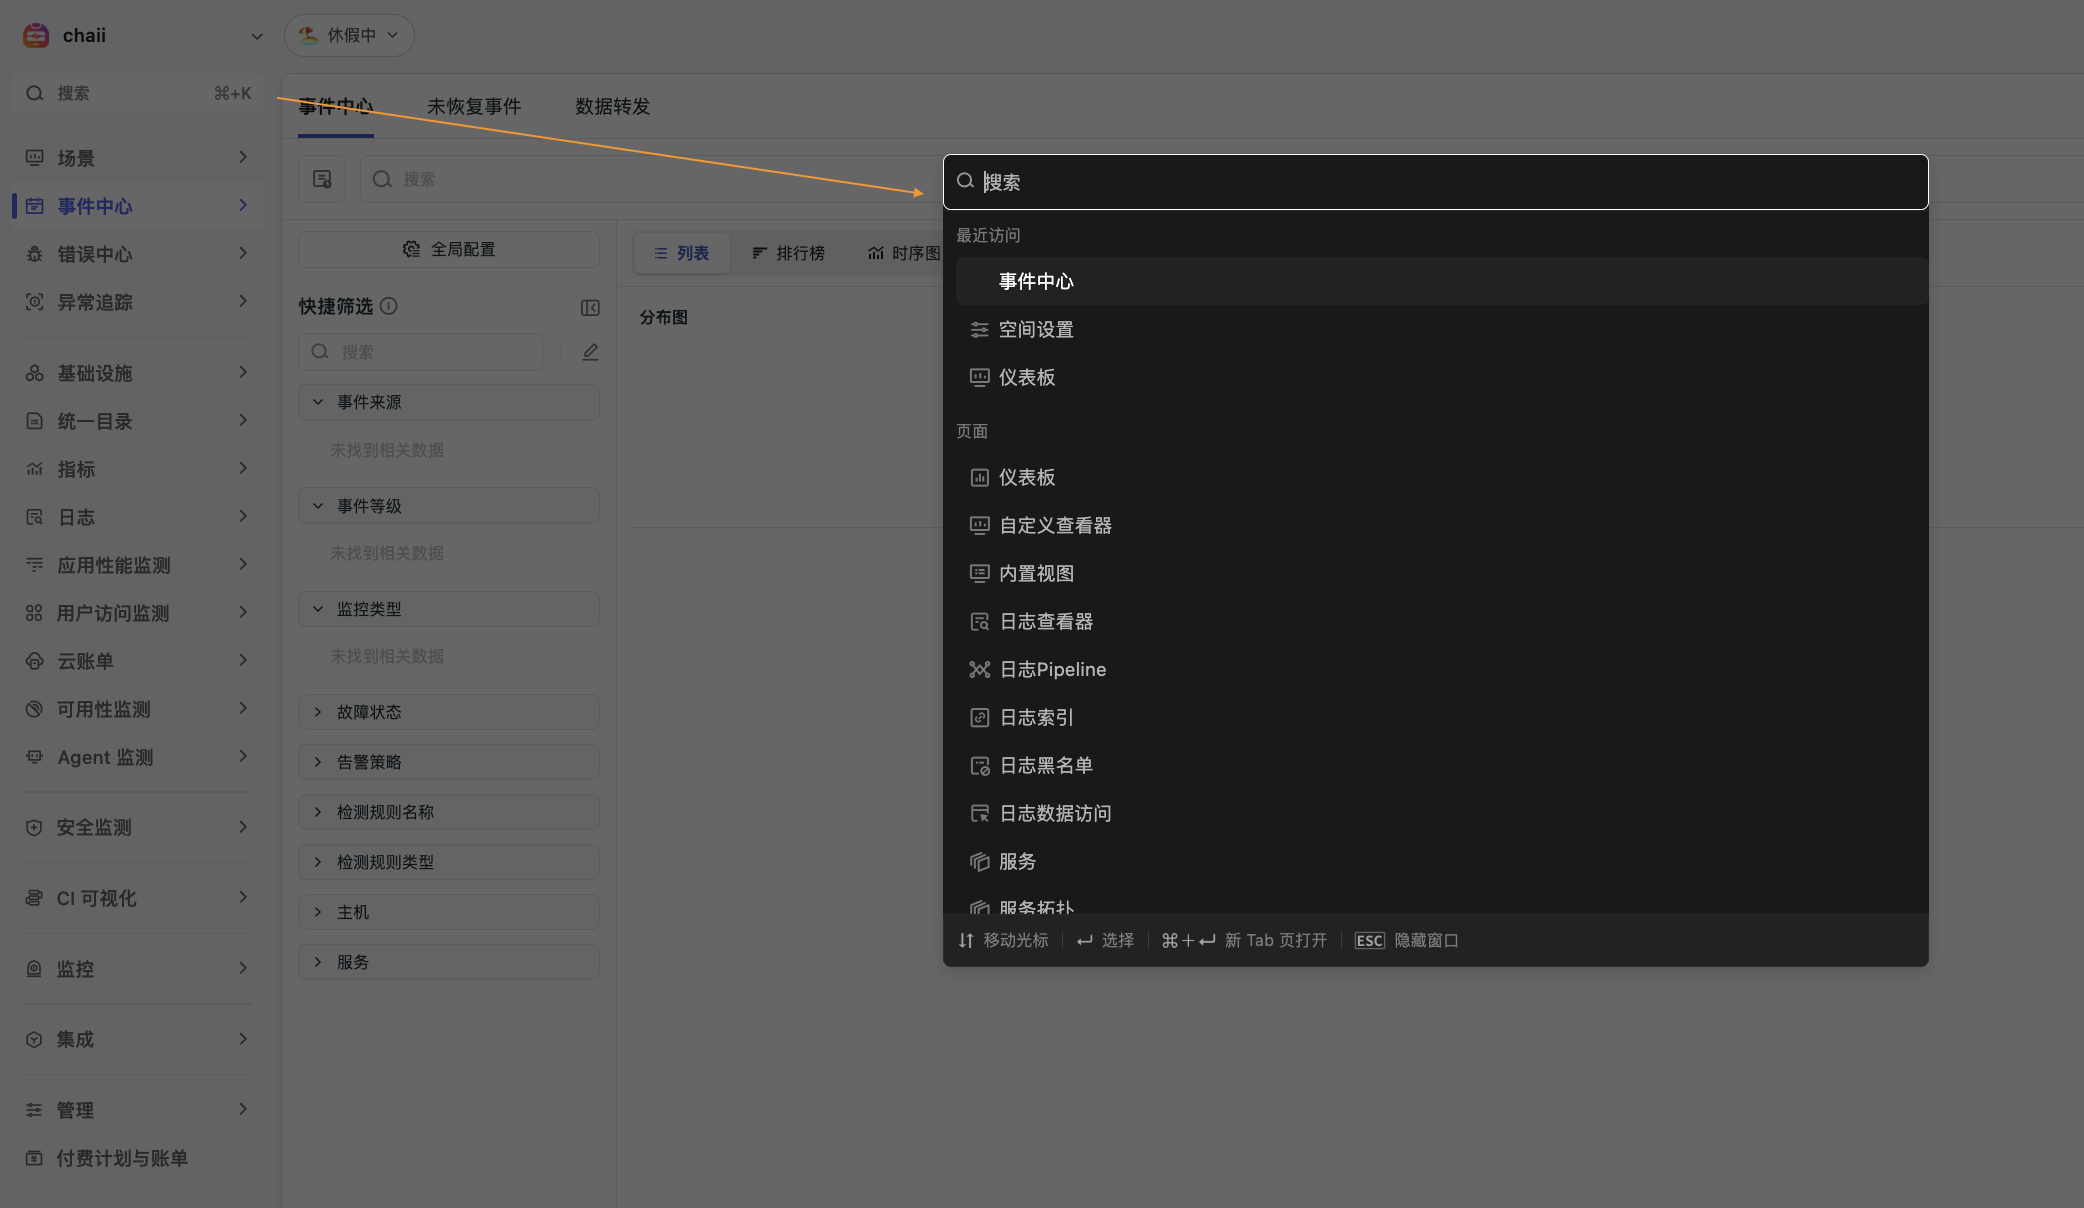The height and width of the screenshot is (1208, 2084).
Task: Click the 基础设施 icon in sidebar
Action: [x=34, y=373]
